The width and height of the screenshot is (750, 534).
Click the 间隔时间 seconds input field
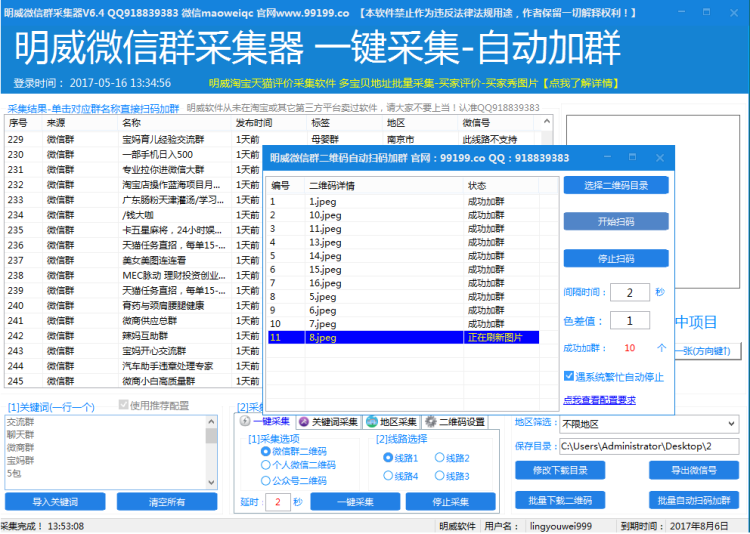[630, 292]
